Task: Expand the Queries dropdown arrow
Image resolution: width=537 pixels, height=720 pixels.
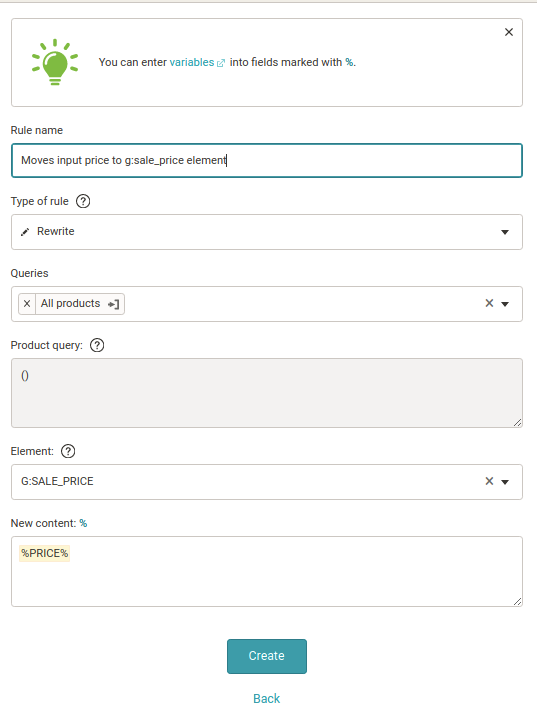Action: [x=505, y=304]
